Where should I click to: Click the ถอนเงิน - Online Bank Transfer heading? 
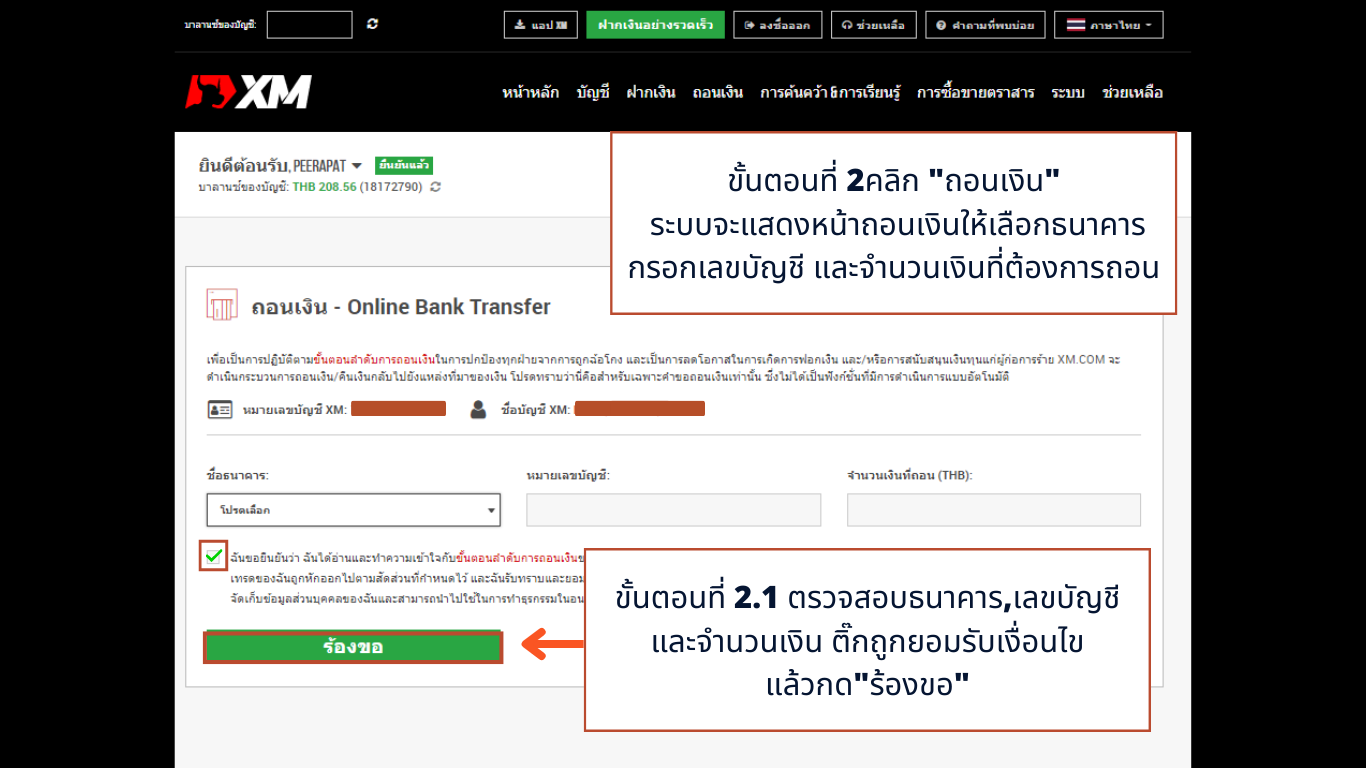[x=401, y=307]
